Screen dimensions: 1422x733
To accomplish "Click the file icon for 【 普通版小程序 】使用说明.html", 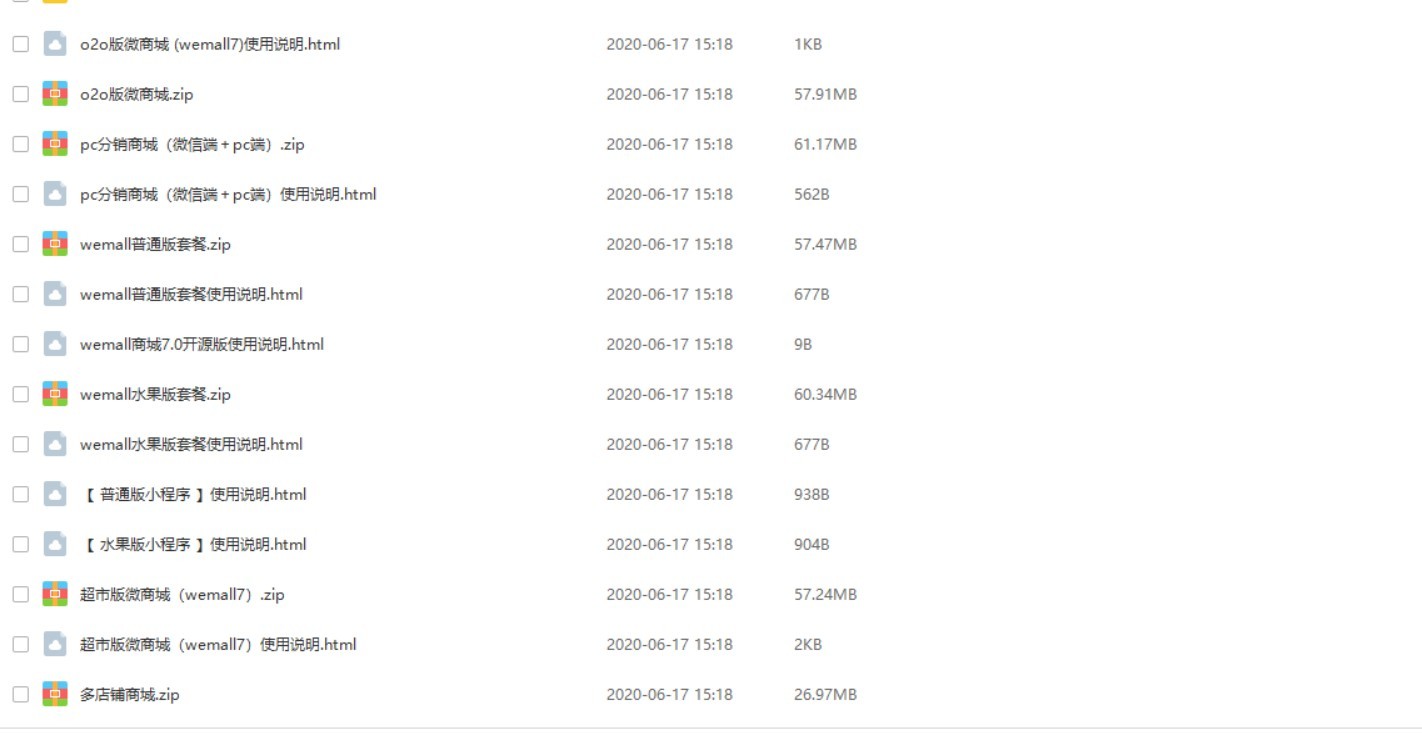I will (55, 494).
